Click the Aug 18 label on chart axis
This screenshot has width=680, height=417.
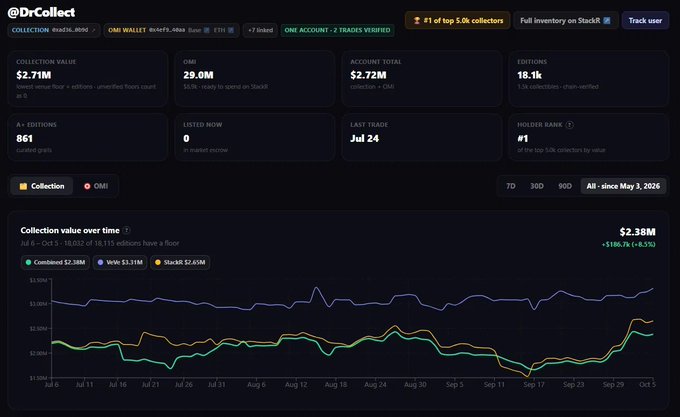click(x=336, y=384)
